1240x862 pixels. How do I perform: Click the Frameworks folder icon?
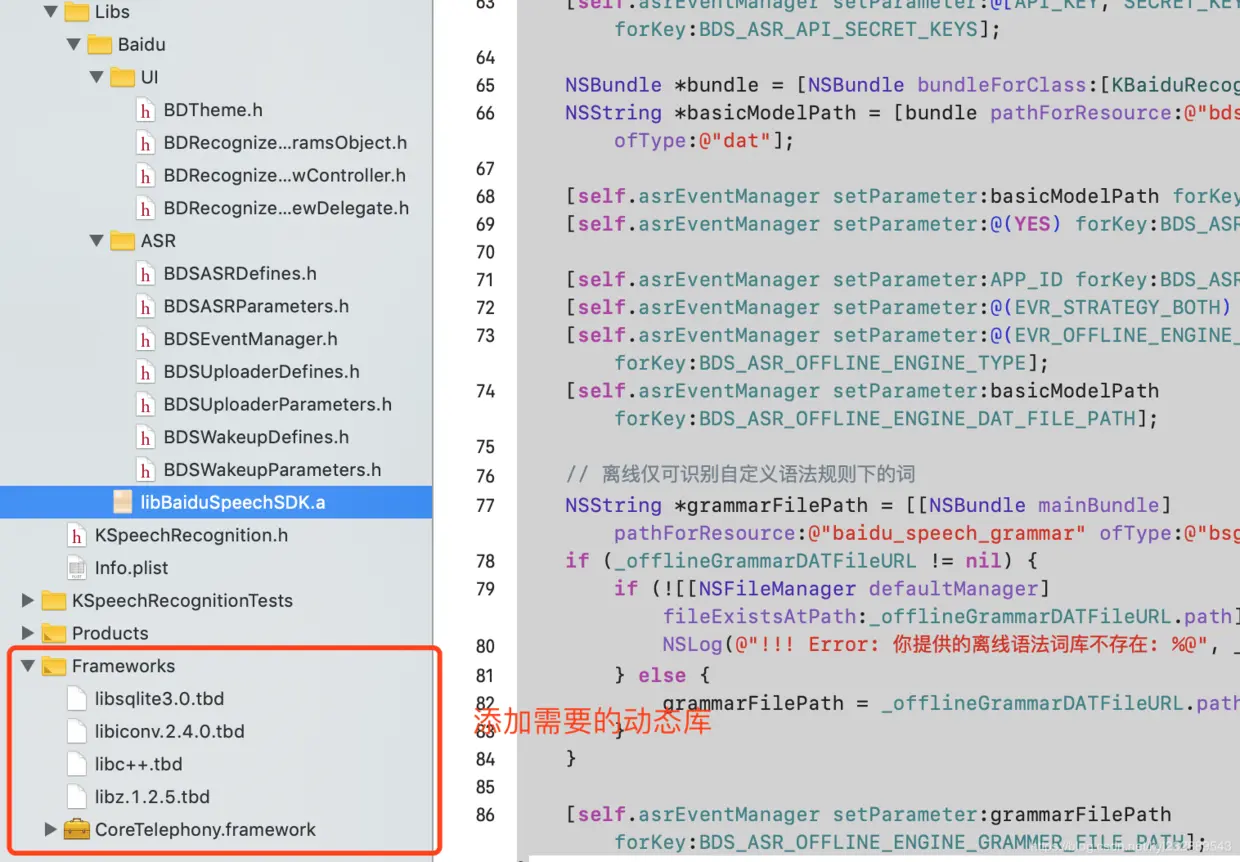coord(54,666)
